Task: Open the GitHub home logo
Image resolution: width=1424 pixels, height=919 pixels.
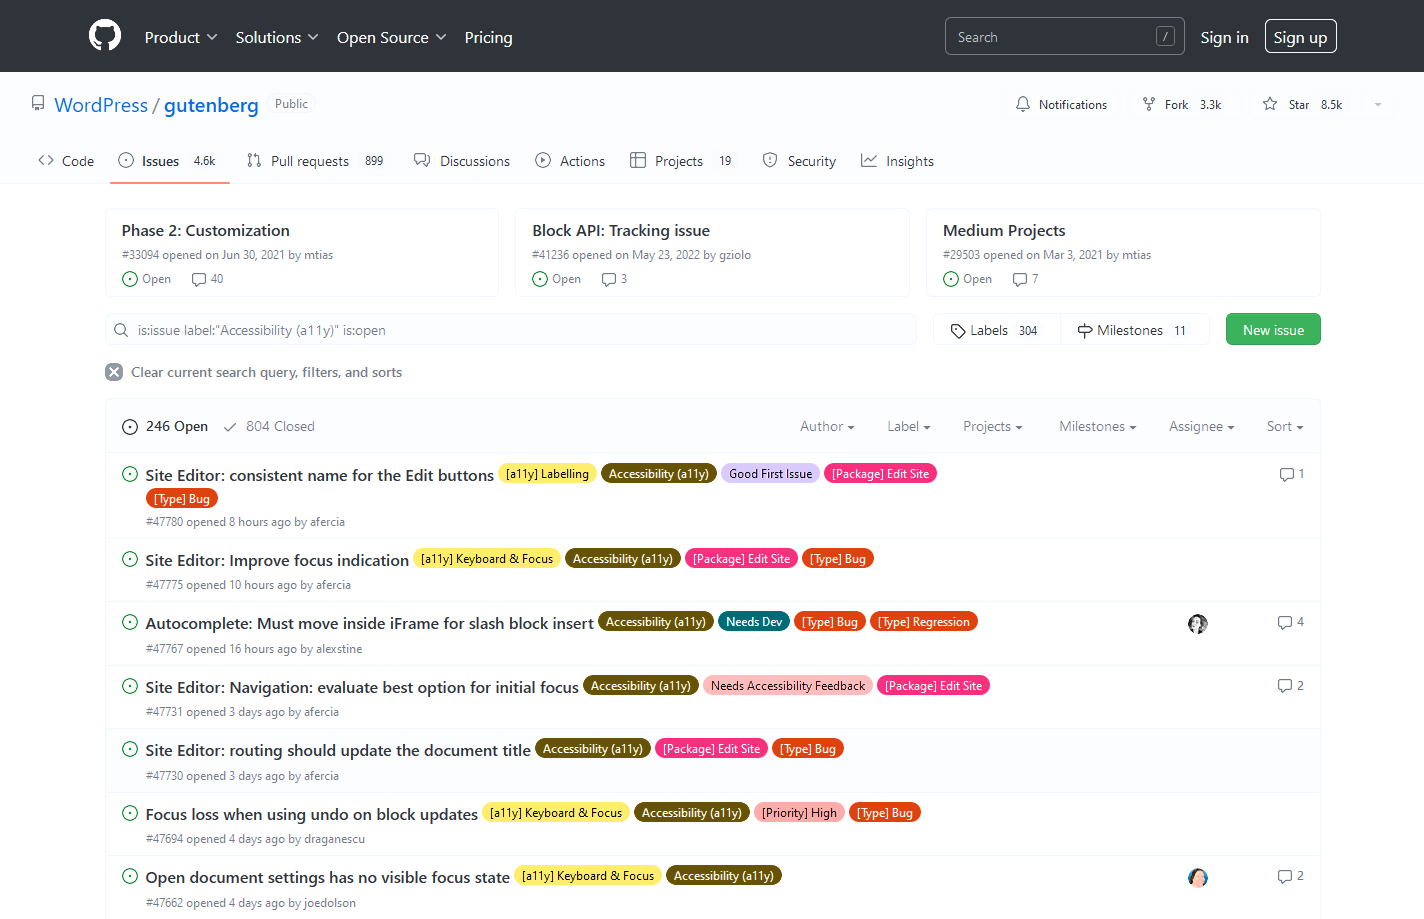Action: click(x=105, y=36)
